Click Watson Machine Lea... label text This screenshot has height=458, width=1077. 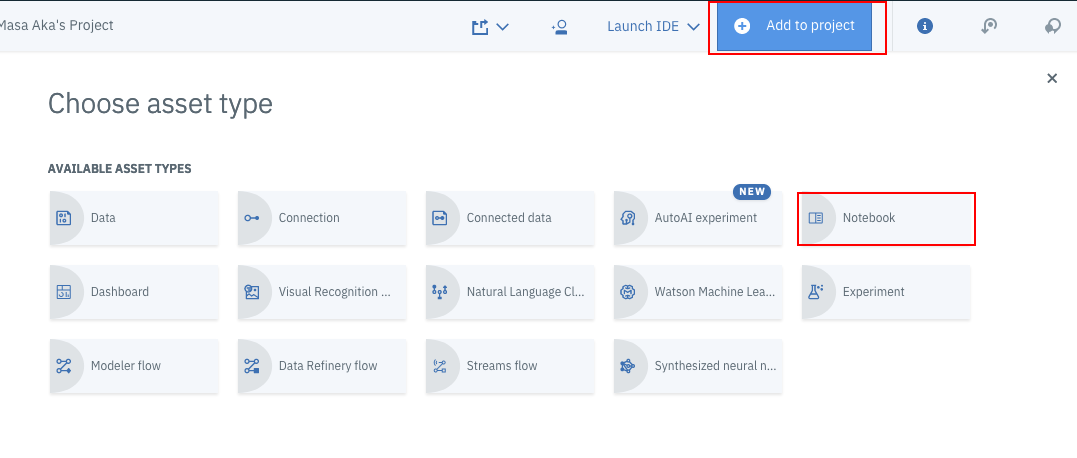(714, 292)
